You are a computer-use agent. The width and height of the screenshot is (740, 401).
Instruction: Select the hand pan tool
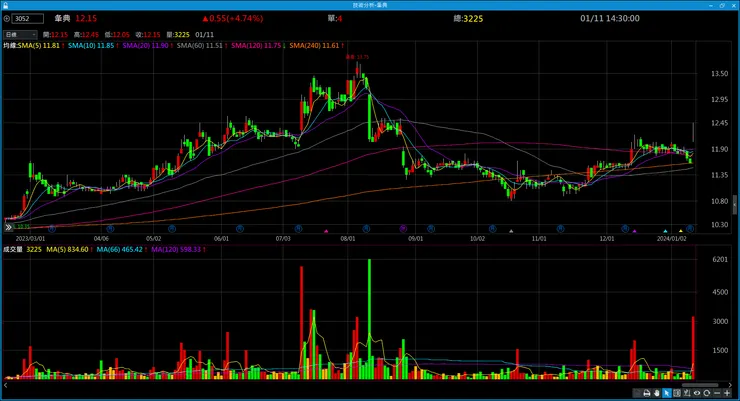pos(656,393)
